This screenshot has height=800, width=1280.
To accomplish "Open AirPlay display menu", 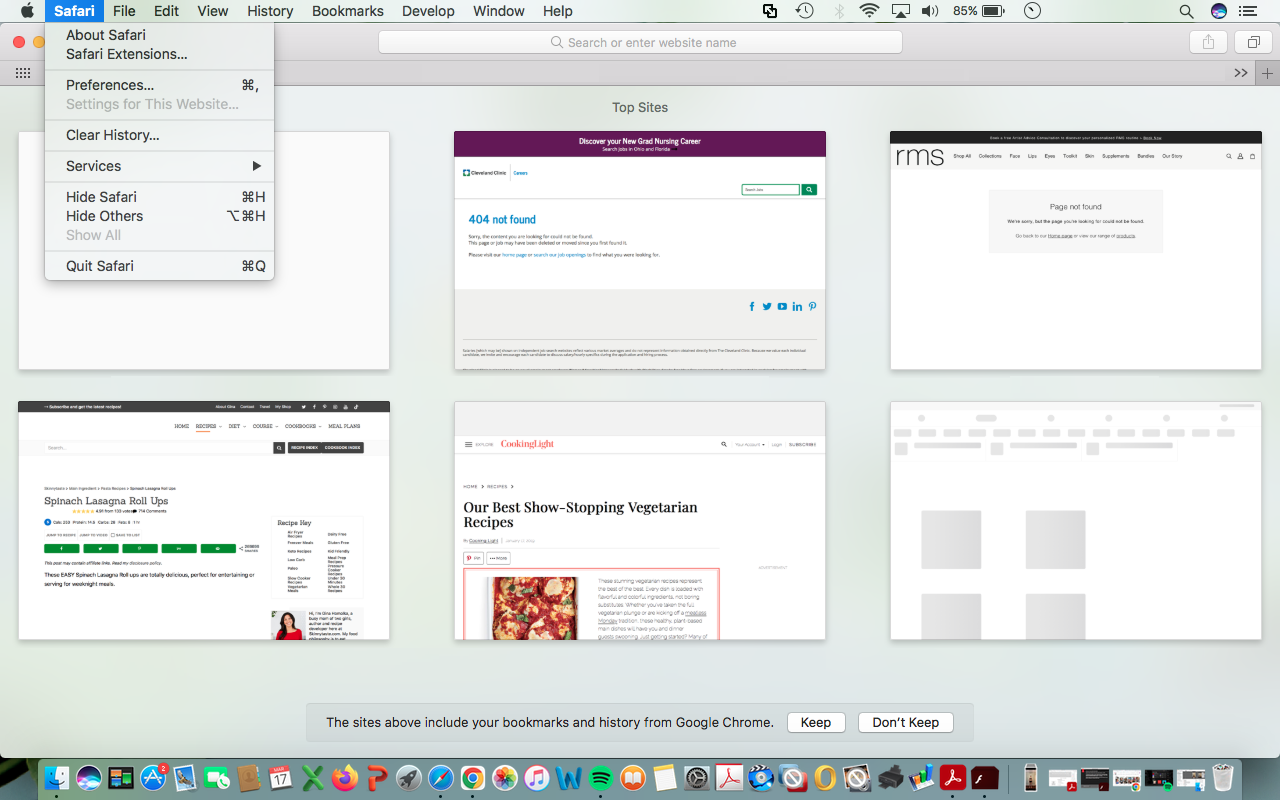I will [x=900, y=11].
